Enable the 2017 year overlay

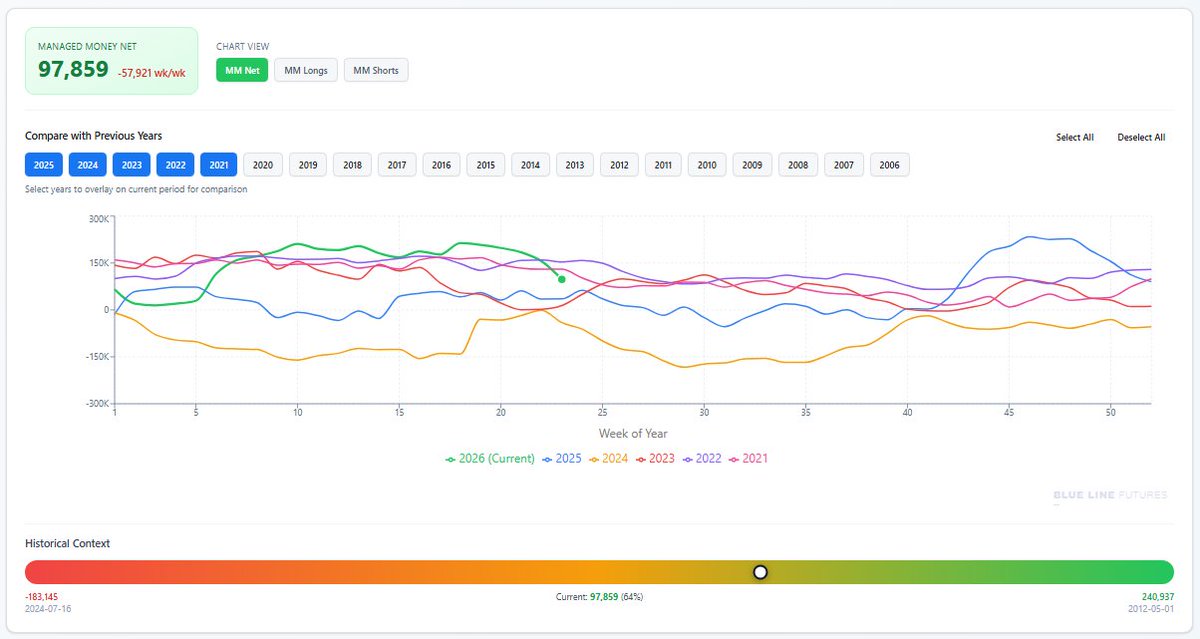tap(397, 165)
